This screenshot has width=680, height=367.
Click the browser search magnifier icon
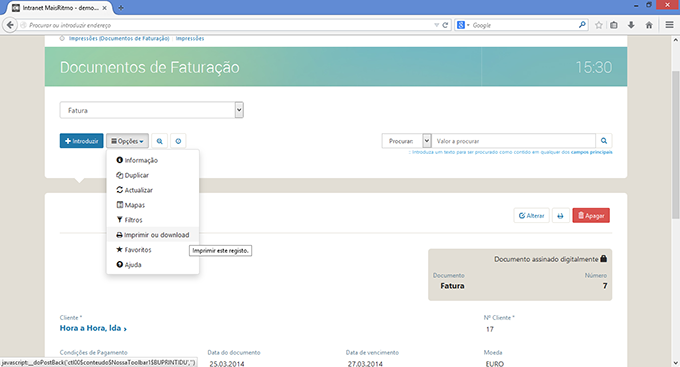(582, 25)
